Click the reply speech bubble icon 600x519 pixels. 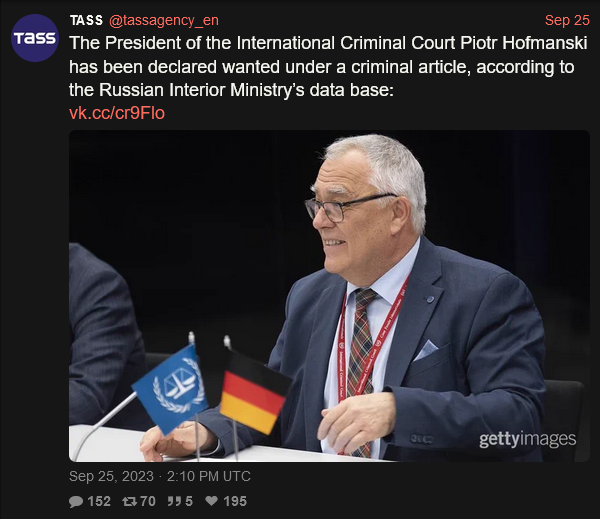76,501
